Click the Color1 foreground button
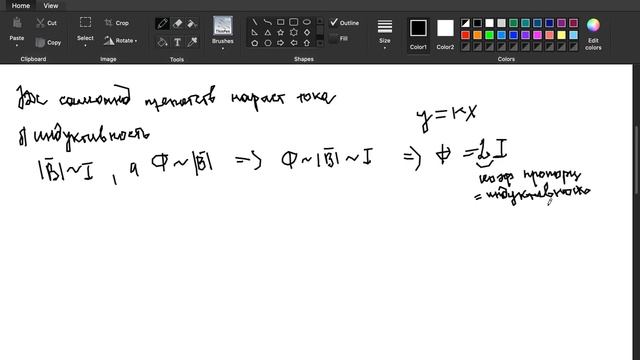Viewport: 640px width, 360px height. 418,34
